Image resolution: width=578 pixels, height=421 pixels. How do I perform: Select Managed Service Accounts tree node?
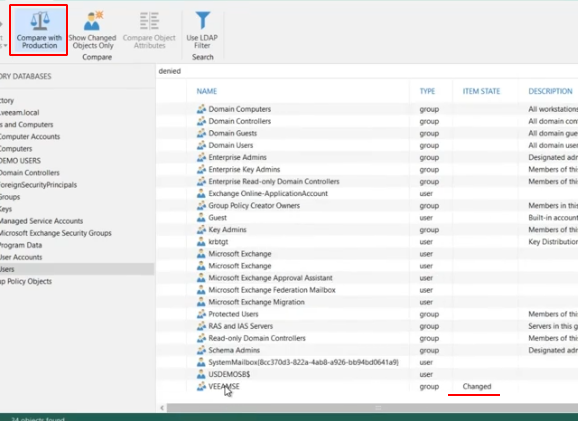coord(41,221)
